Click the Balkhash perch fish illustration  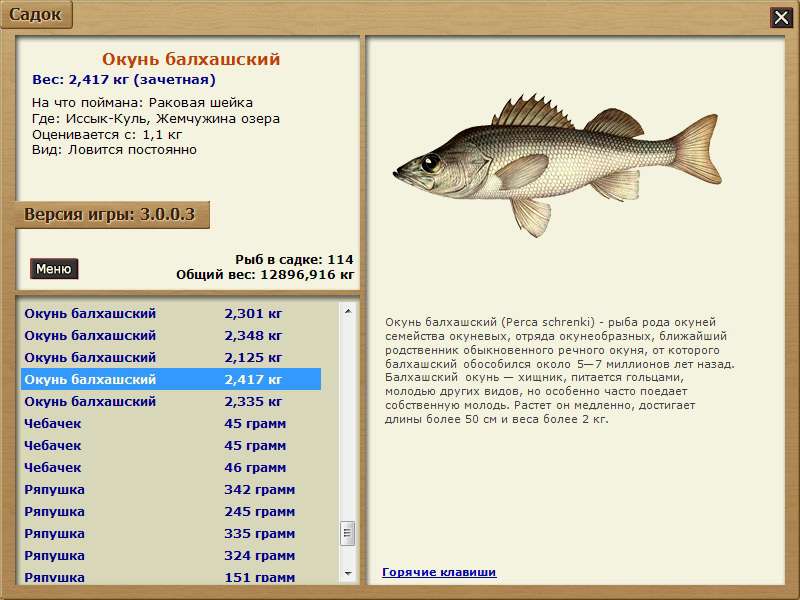click(x=555, y=165)
